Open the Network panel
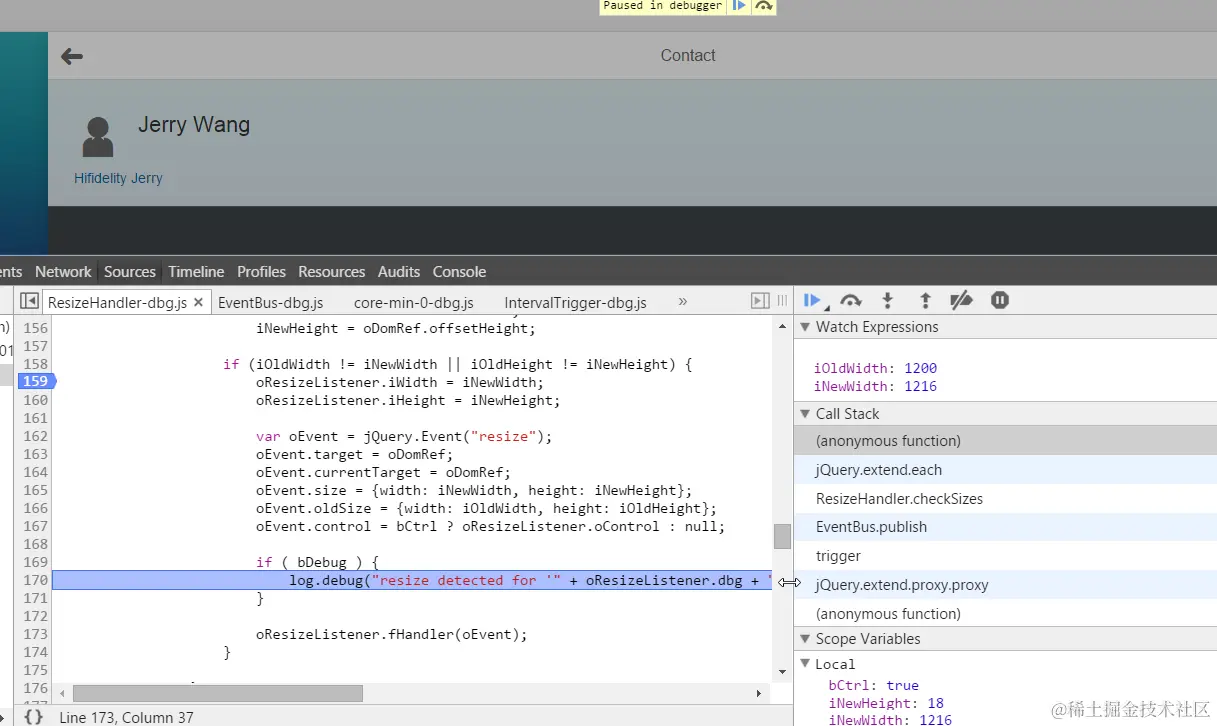 pos(63,272)
